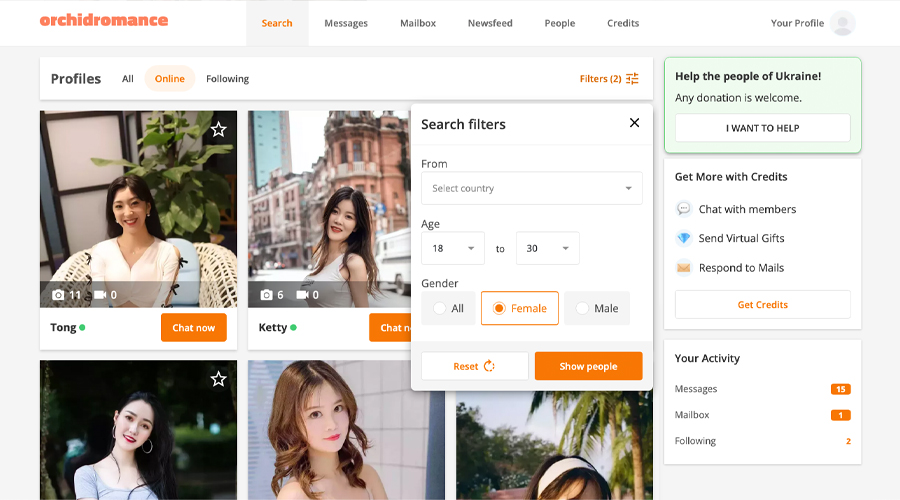This screenshot has width=900, height=500.
Task: Select the Female gender option
Action: tap(519, 308)
